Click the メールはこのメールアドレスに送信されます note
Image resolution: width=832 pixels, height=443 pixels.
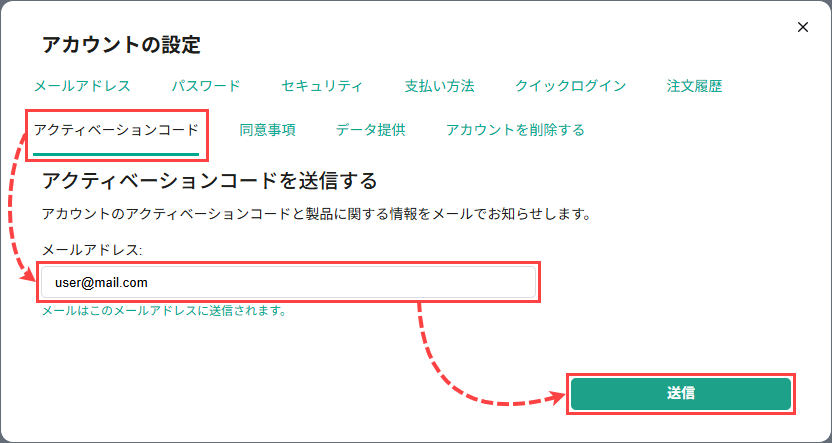[164, 311]
